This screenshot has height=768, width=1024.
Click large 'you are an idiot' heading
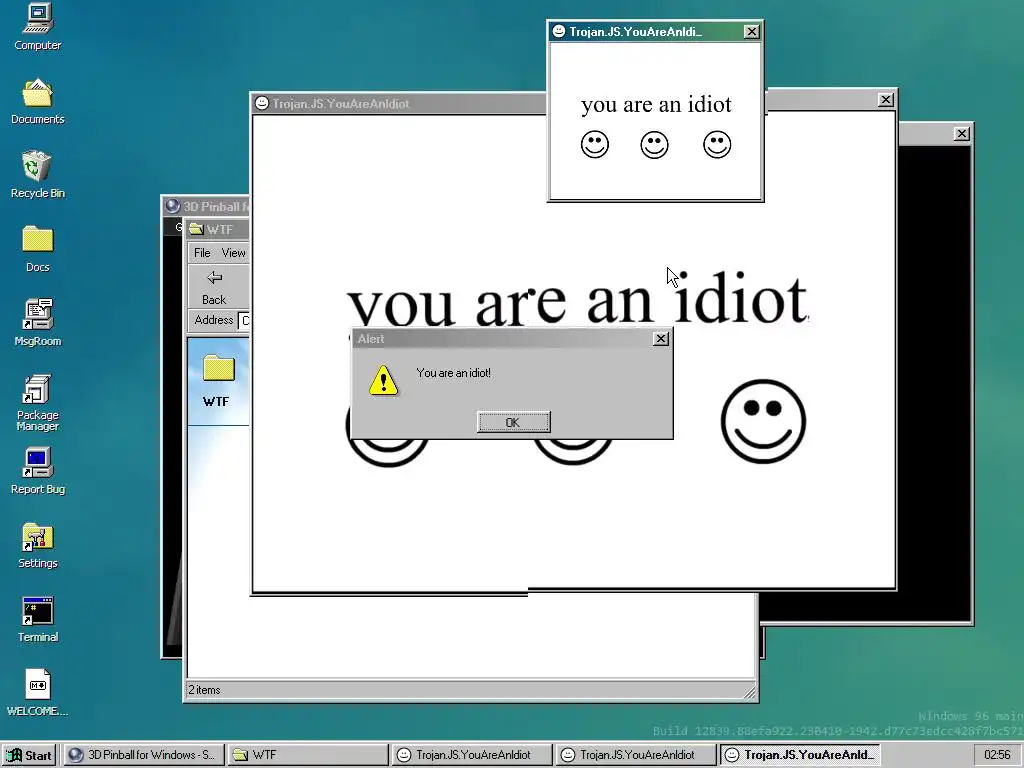[x=577, y=300]
